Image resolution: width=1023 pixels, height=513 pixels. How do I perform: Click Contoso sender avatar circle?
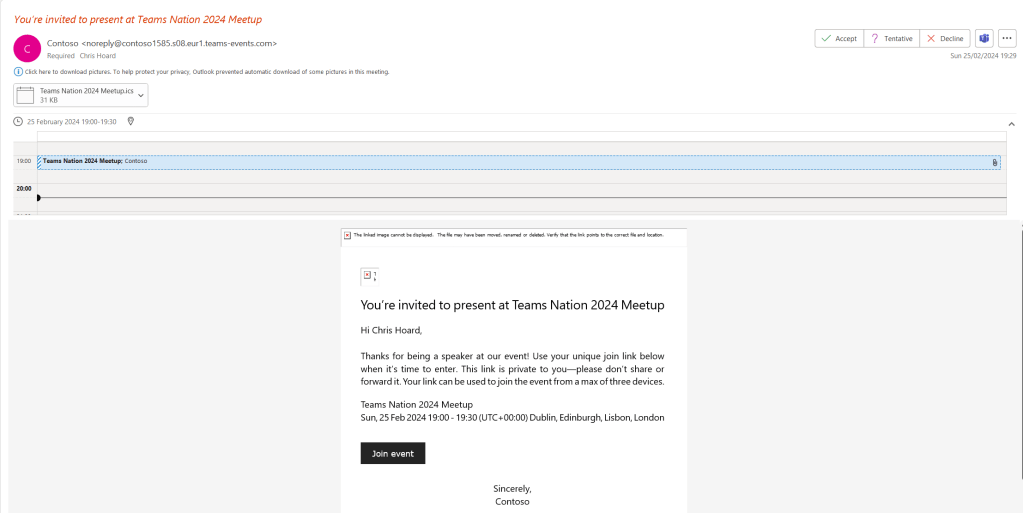tap(28, 48)
